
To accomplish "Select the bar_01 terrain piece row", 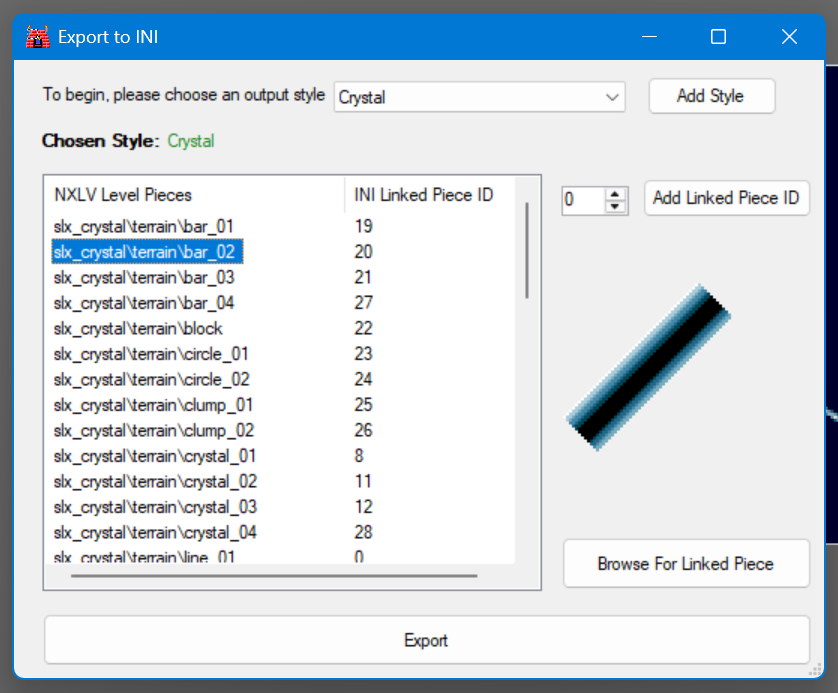I will point(144,226).
